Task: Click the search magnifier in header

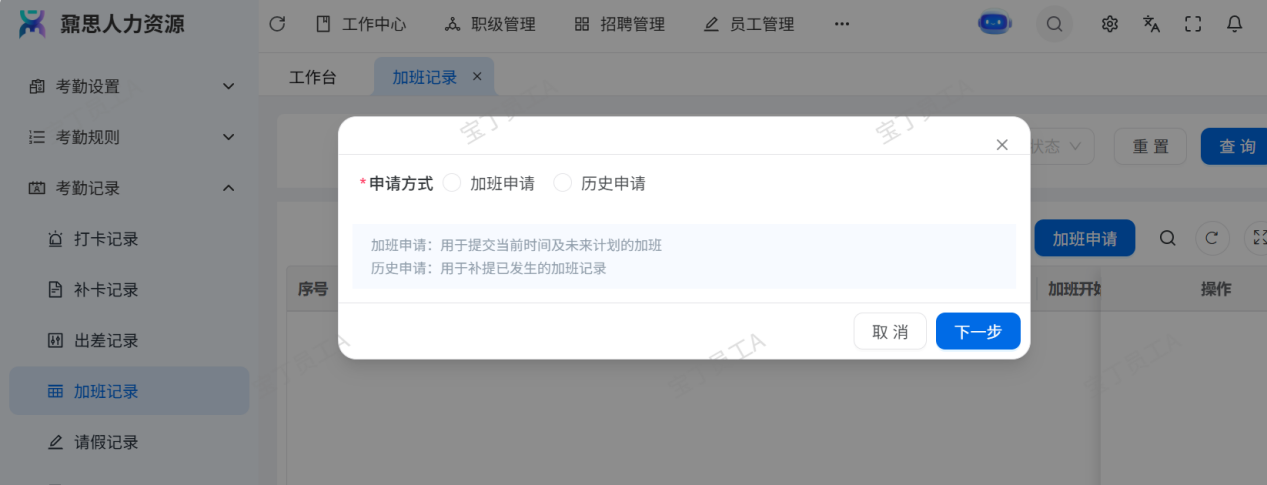Action: click(x=1054, y=24)
